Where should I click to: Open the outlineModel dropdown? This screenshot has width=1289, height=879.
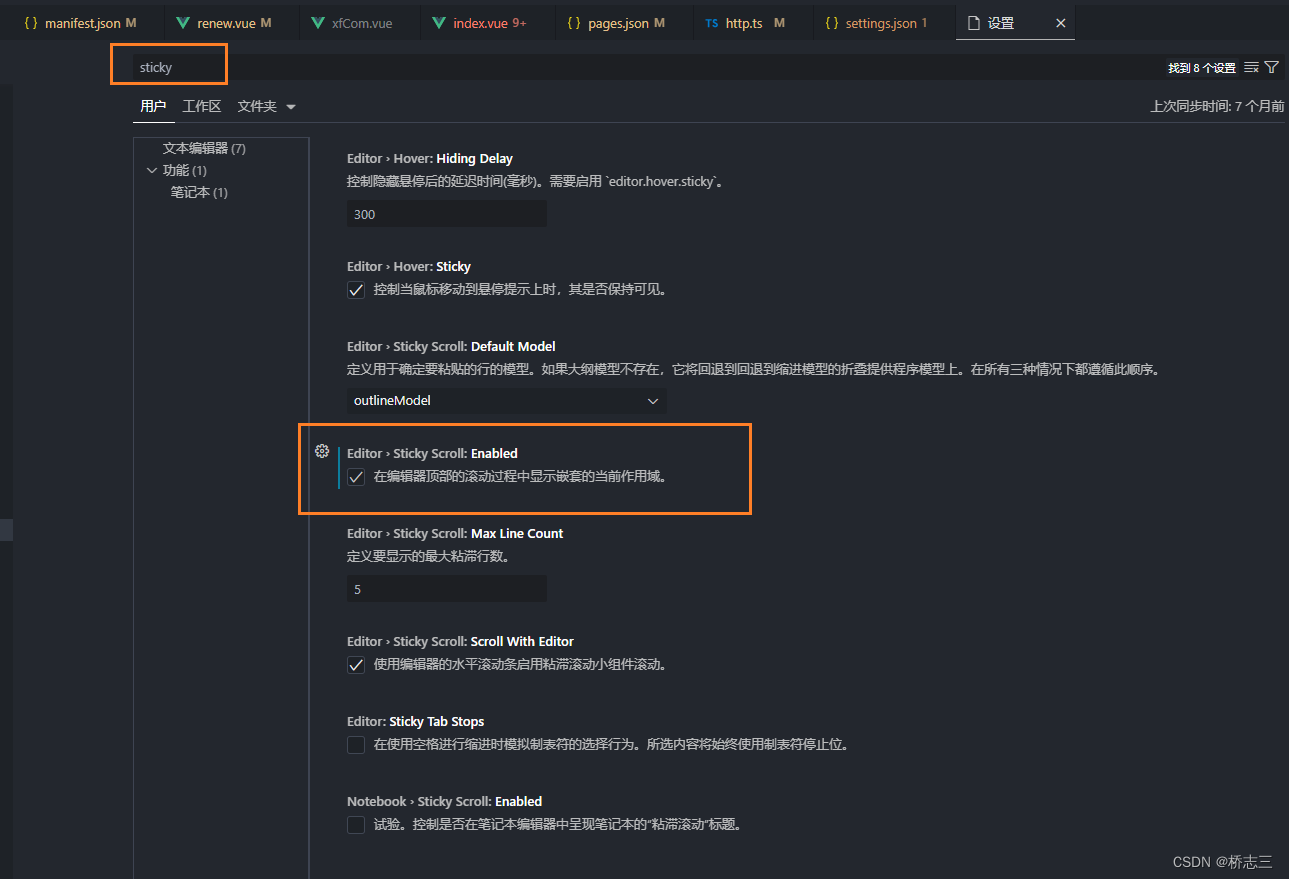506,400
